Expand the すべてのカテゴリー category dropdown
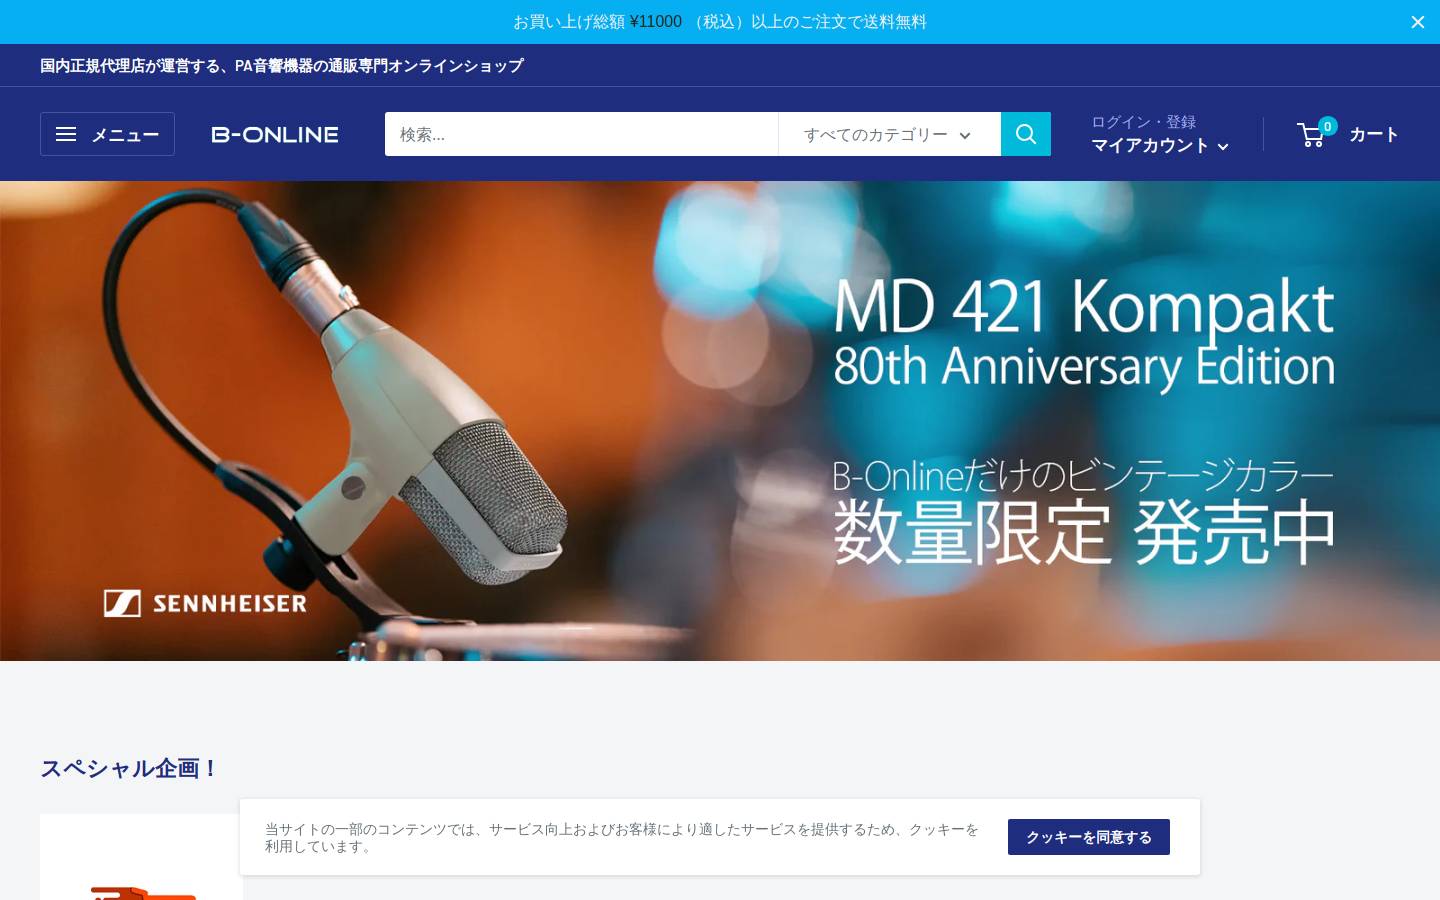The height and width of the screenshot is (900, 1440). point(889,134)
